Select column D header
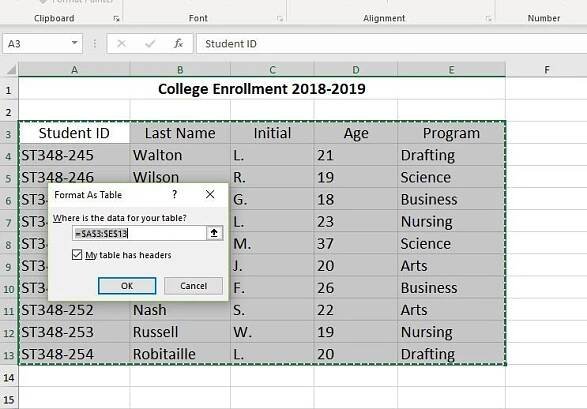This screenshot has height=409, width=587. coord(356,70)
